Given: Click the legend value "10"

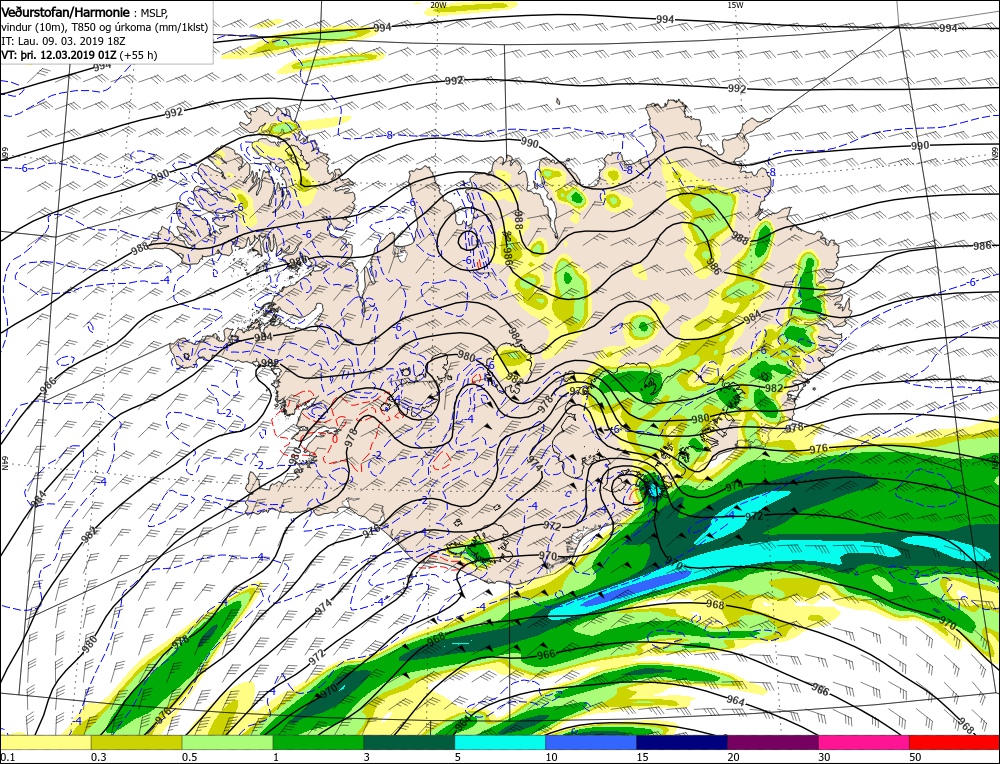Looking at the screenshot, I should pyautogui.click(x=552, y=756).
